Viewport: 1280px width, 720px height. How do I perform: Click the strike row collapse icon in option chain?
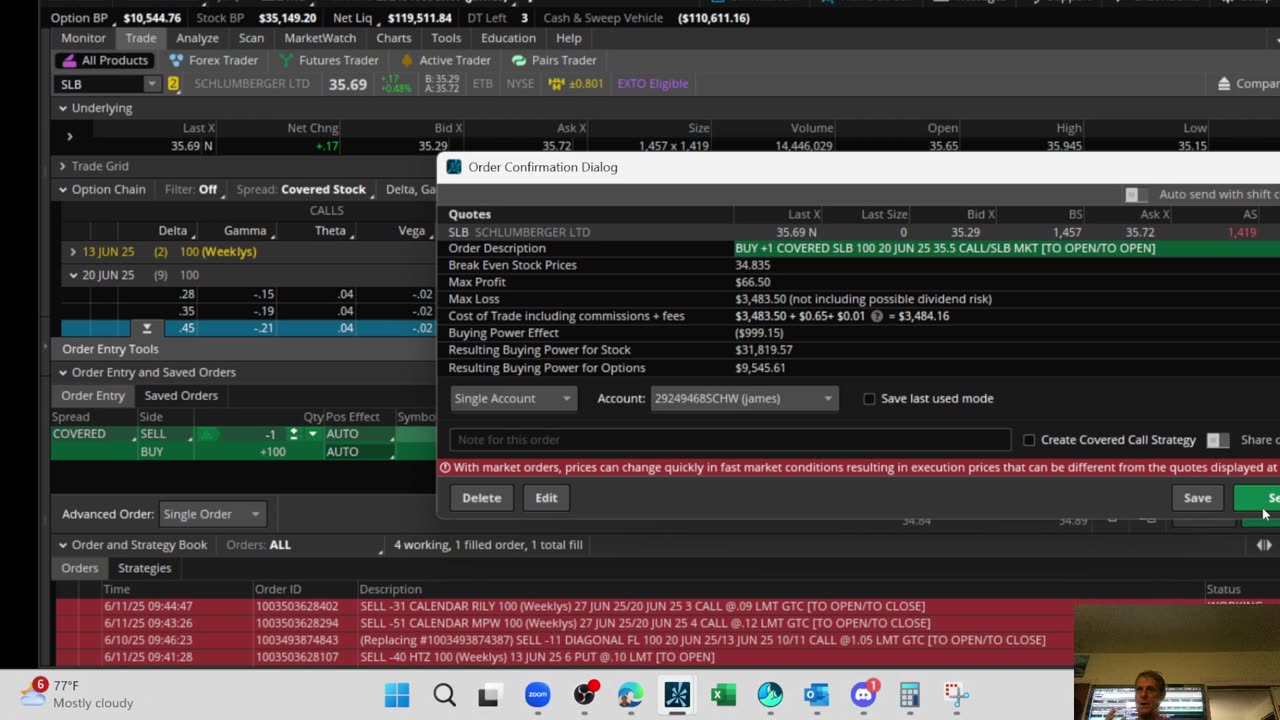tap(146, 328)
